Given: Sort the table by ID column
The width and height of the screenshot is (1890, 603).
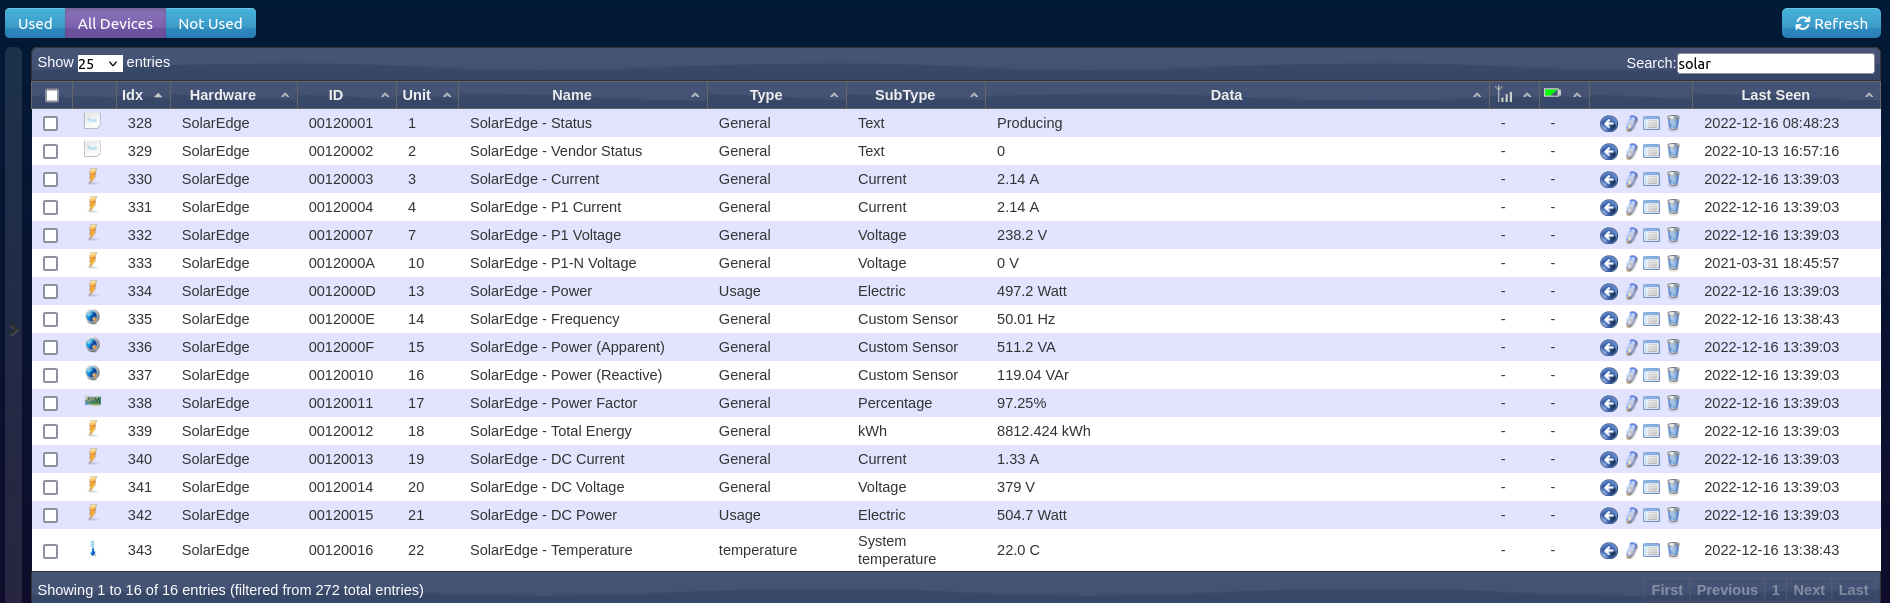Looking at the screenshot, I should (x=347, y=95).
